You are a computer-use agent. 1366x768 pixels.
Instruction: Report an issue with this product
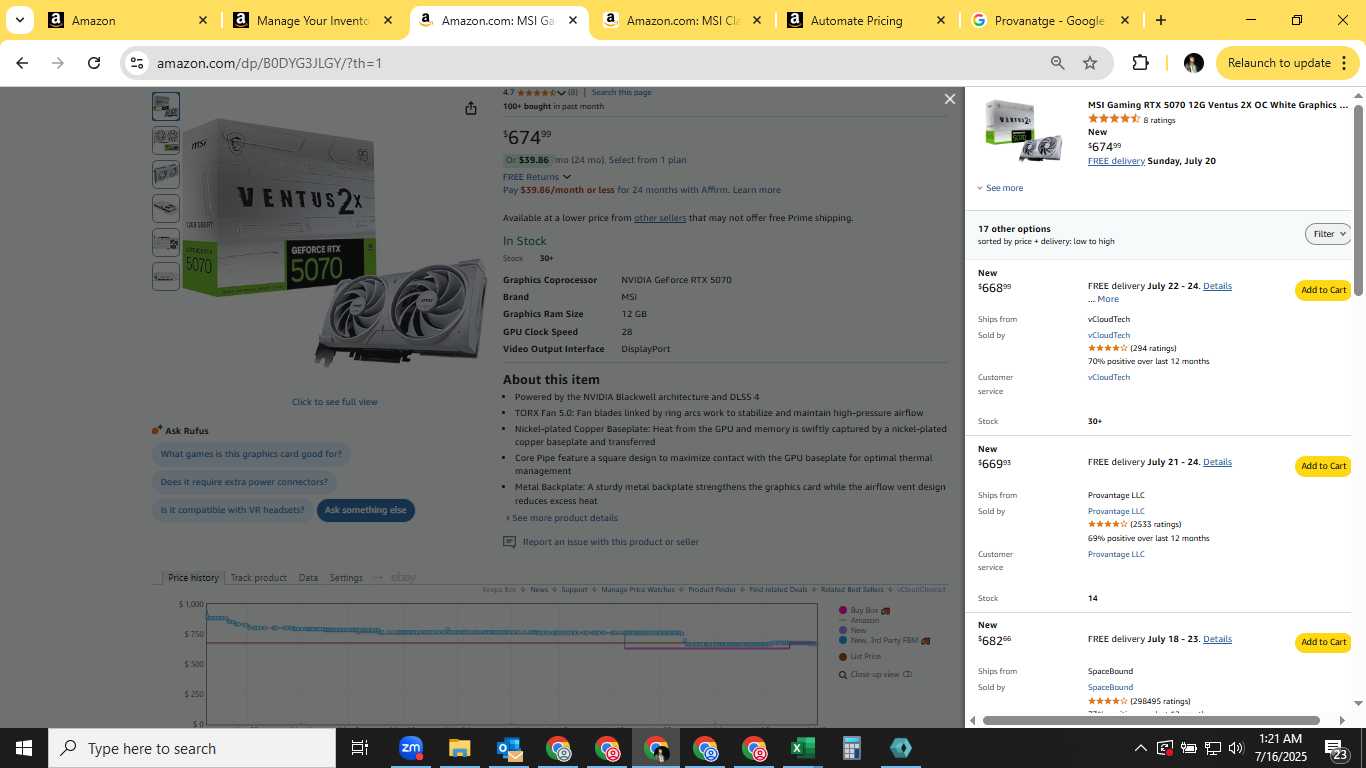(x=601, y=542)
